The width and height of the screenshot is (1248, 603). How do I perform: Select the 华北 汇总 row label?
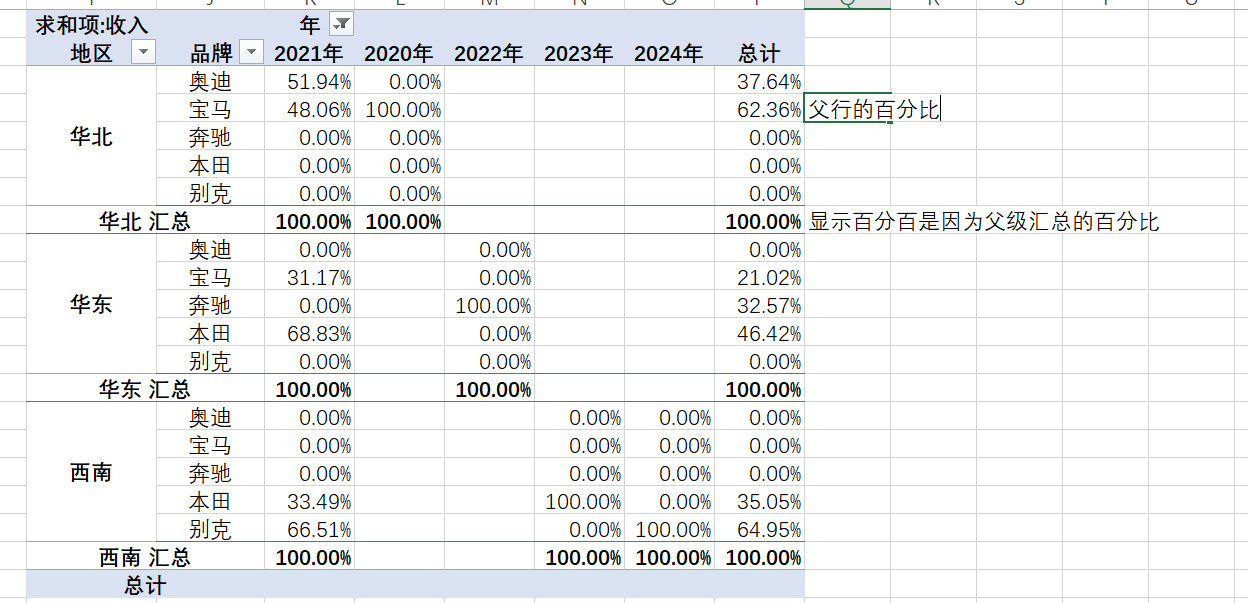(x=145, y=221)
